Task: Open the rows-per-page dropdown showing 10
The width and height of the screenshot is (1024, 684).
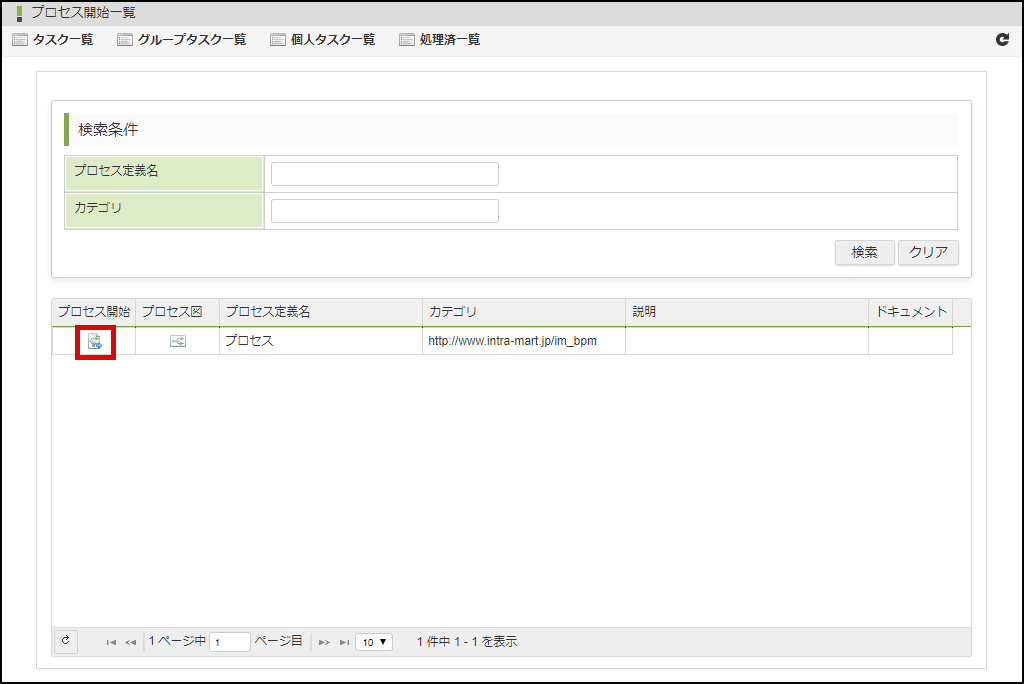Action: click(x=374, y=642)
